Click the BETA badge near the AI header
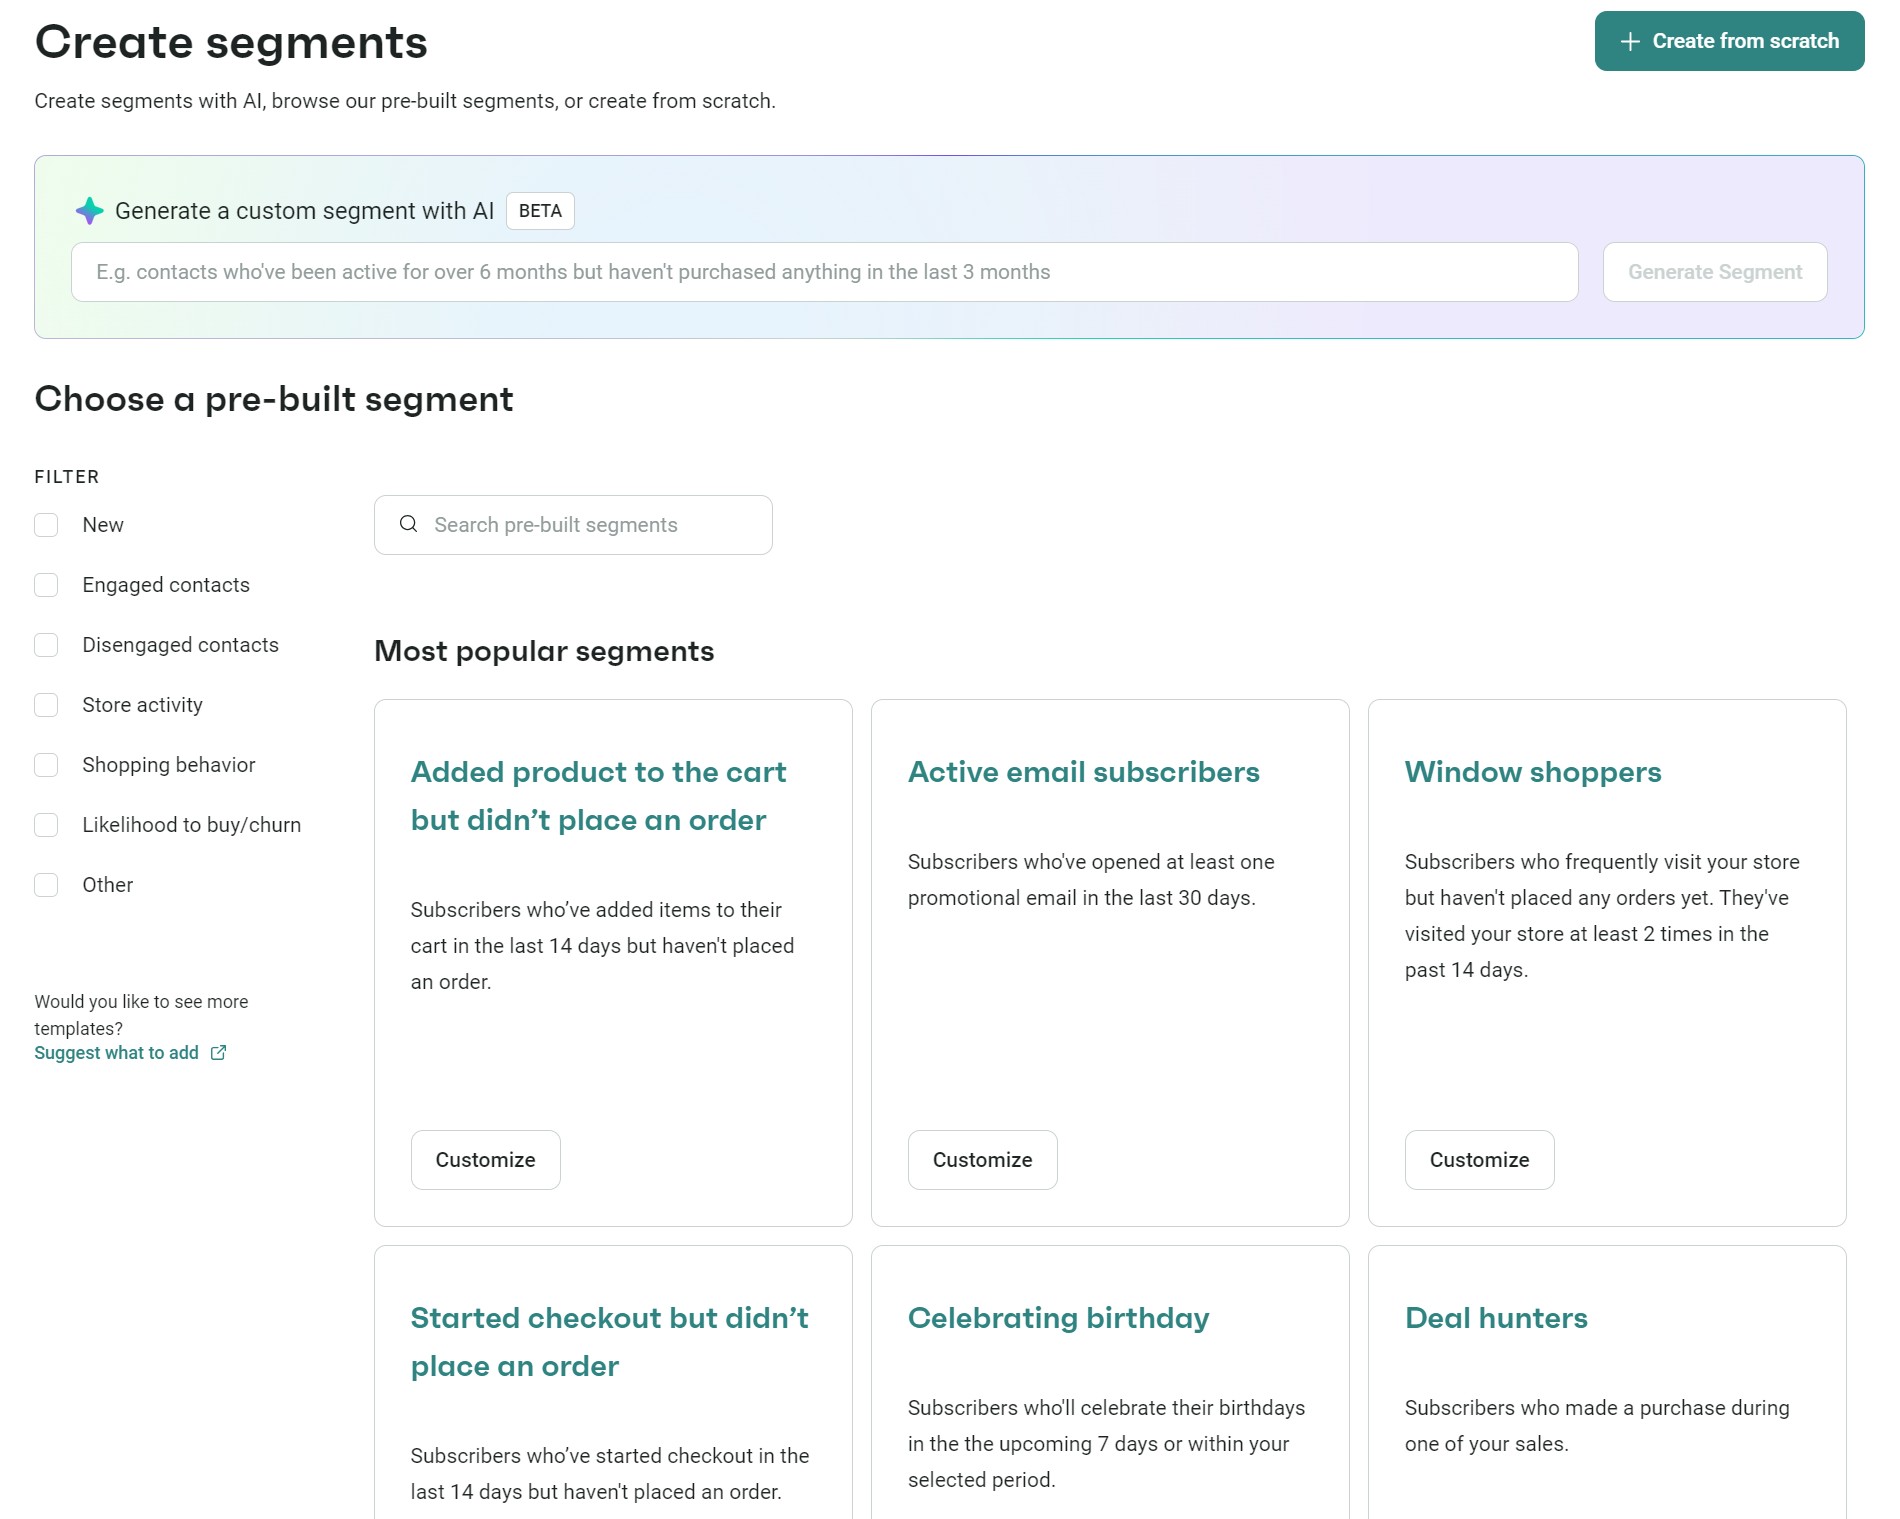 (x=539, y=211)
